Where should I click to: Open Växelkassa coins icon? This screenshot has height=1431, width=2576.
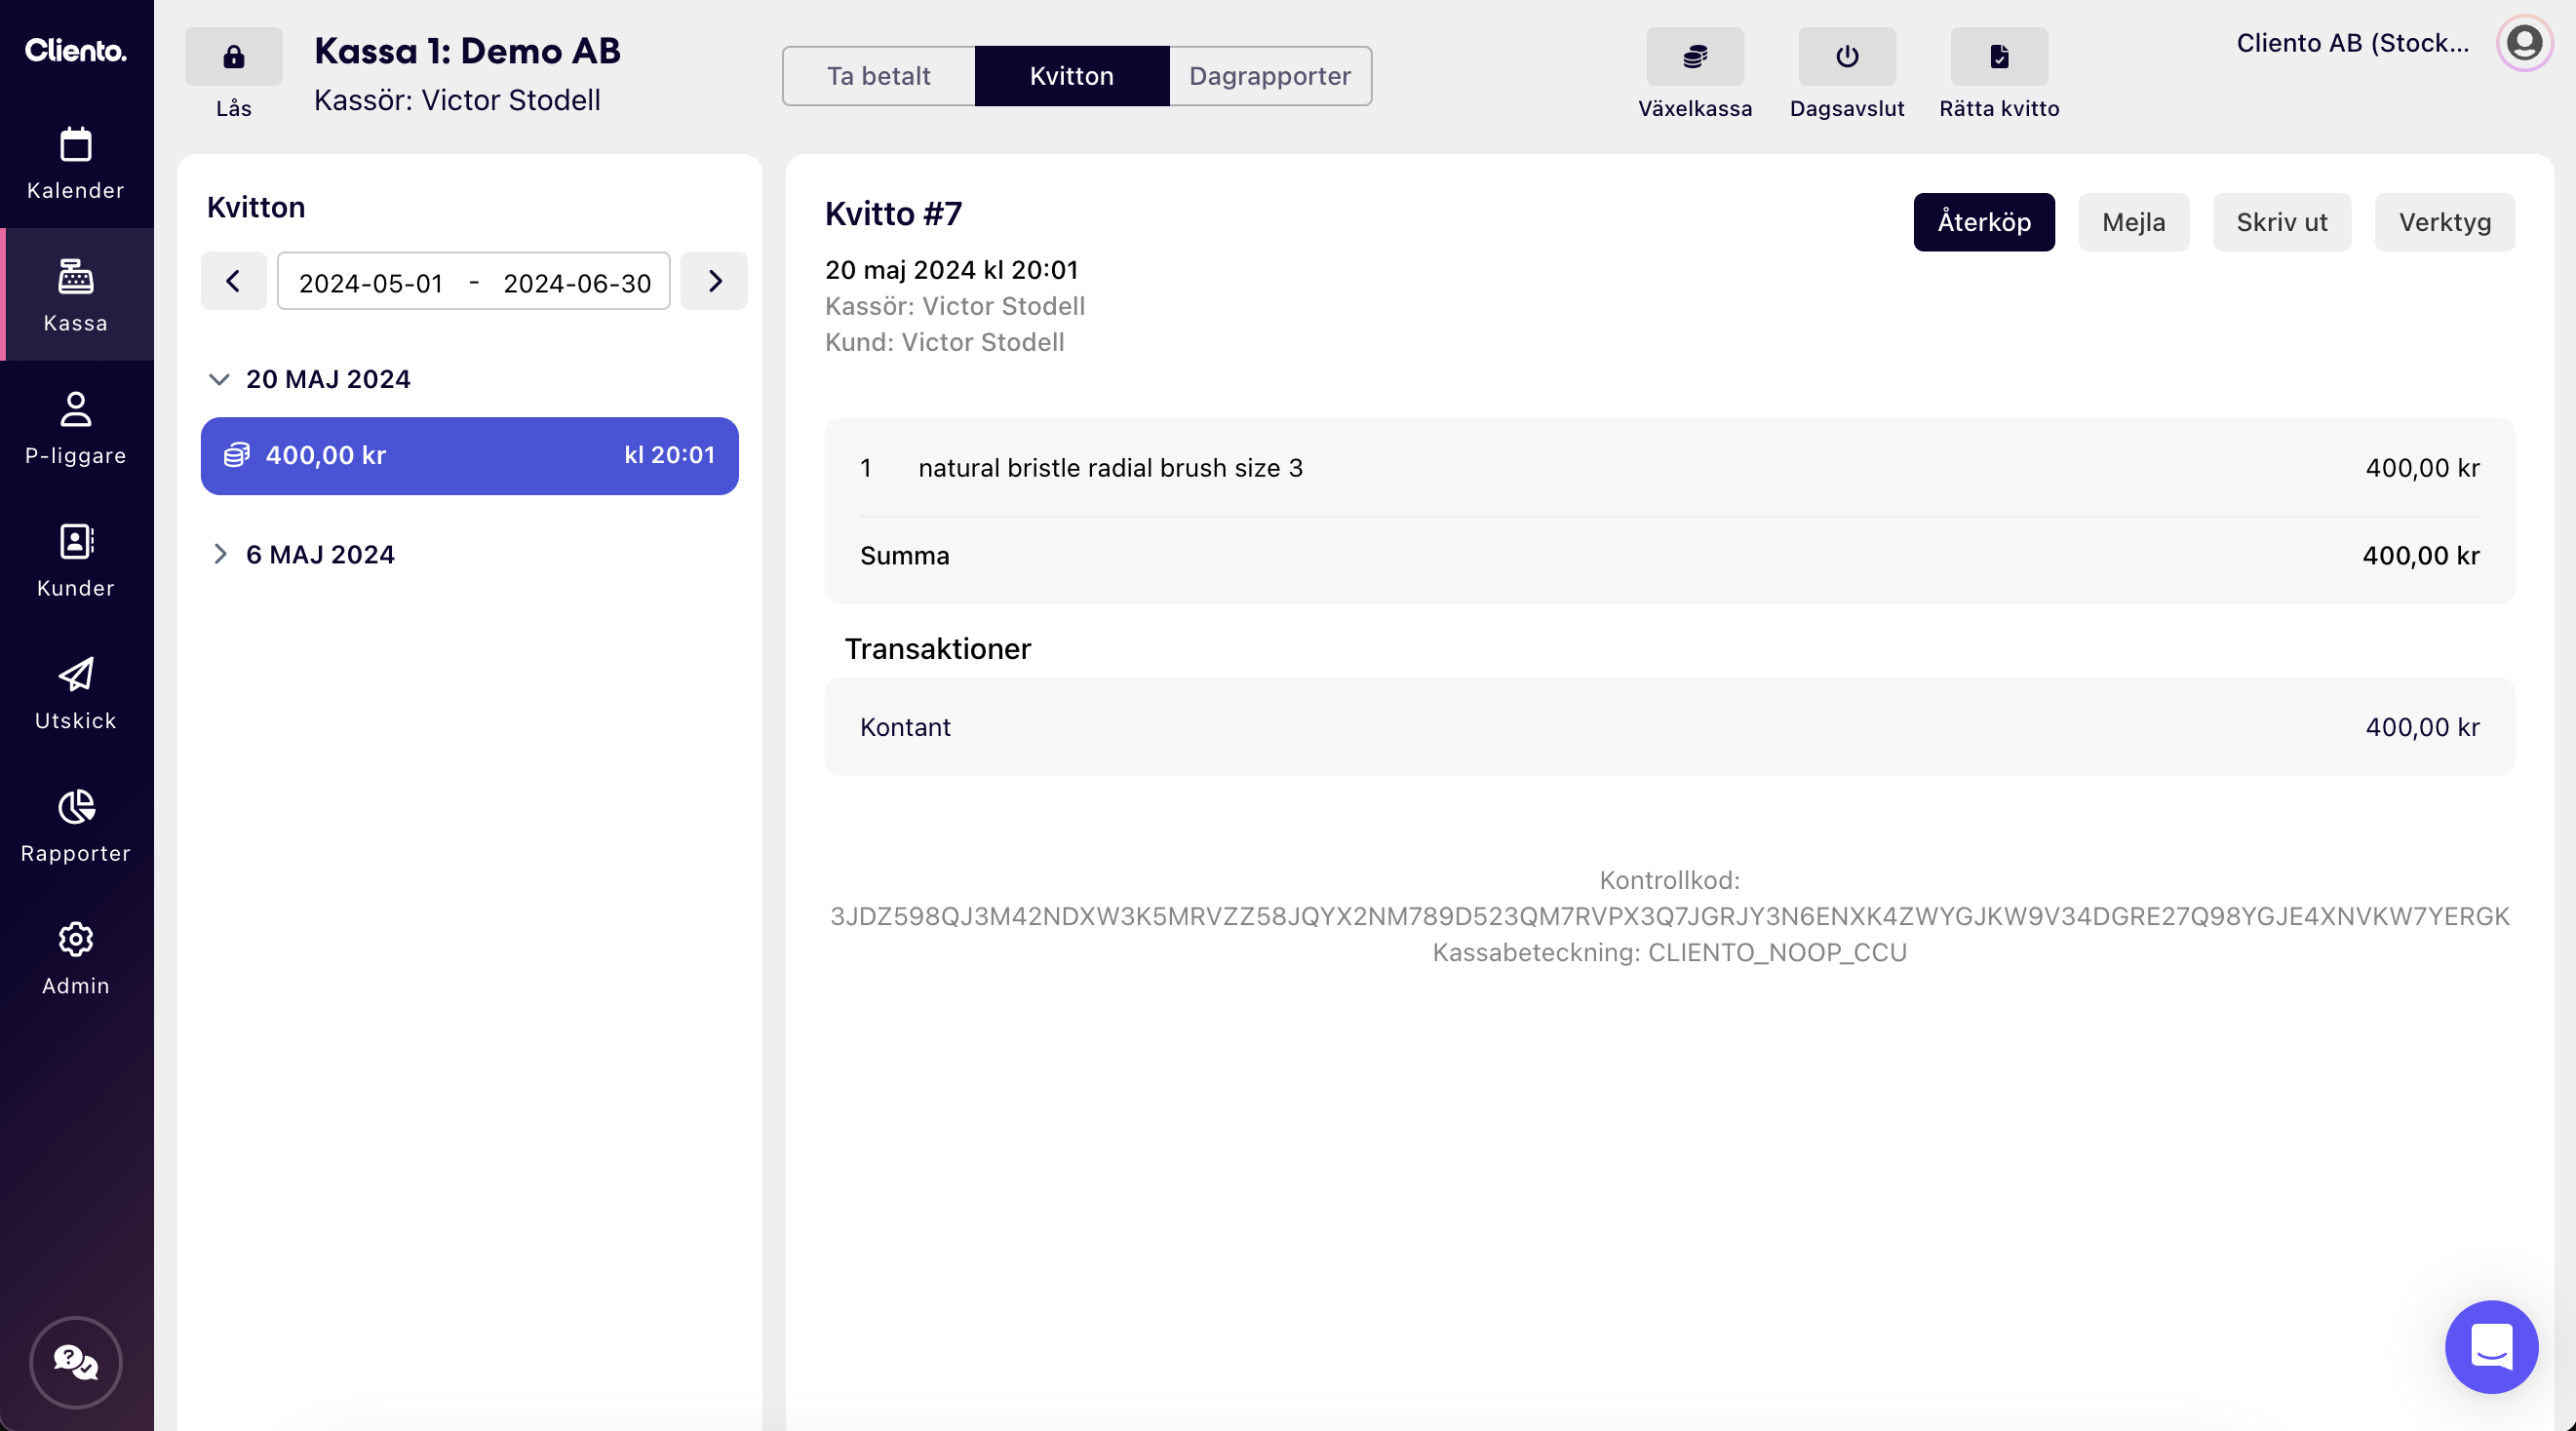pos(1694,57)
